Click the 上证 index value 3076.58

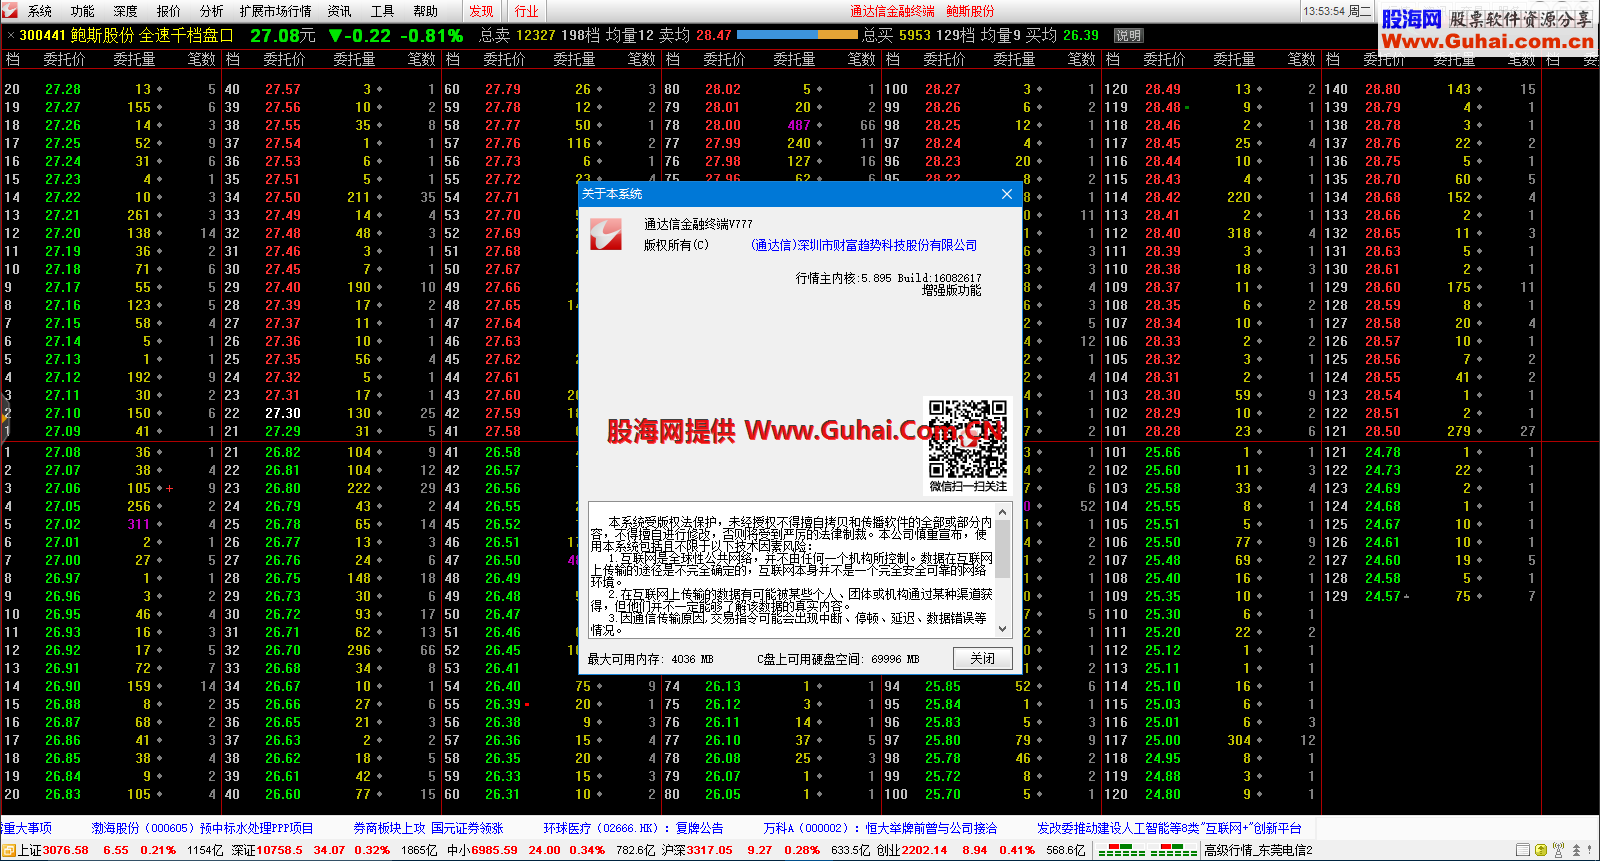click(x=66, y=850)
